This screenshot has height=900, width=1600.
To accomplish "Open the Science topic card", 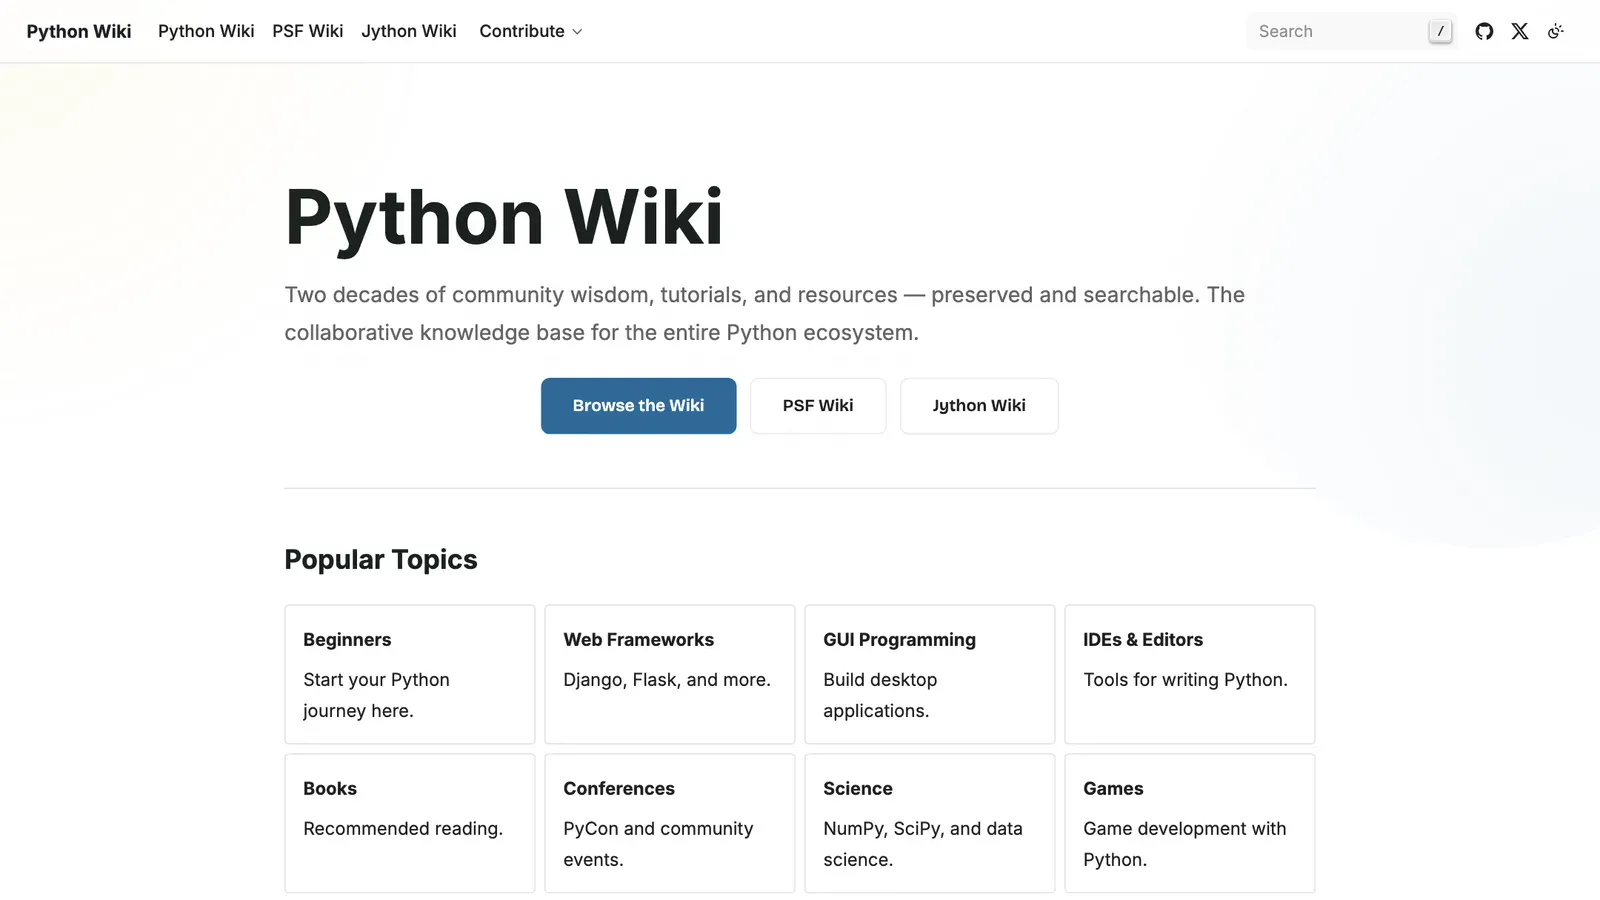I will pos(930,823).
